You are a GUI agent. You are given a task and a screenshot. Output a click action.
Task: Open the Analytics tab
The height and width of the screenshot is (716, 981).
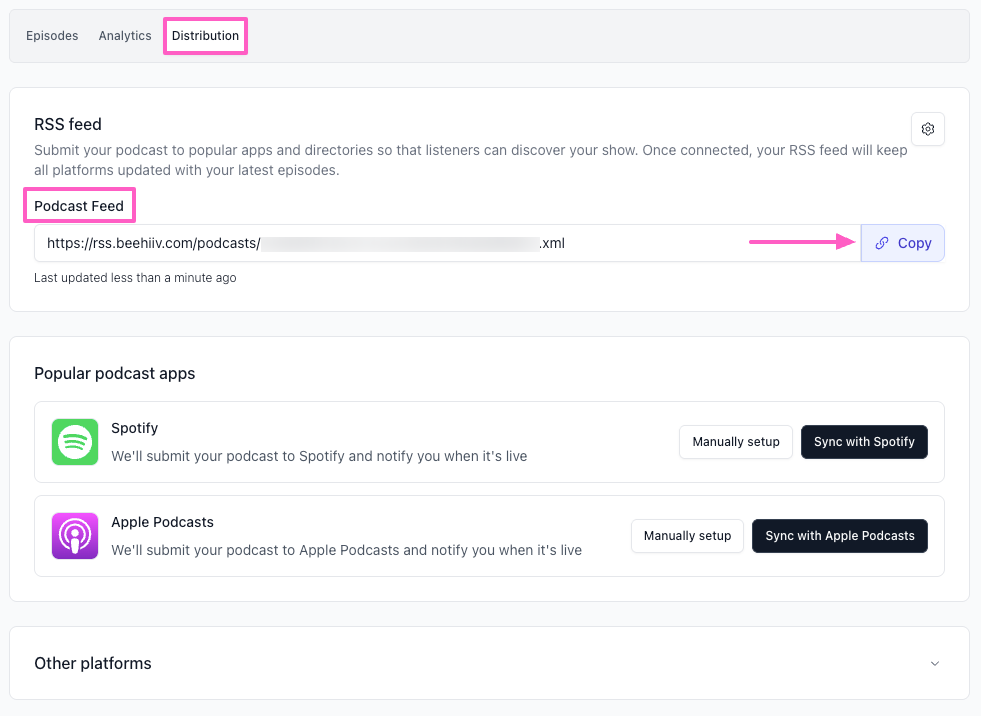pos(125,36)
